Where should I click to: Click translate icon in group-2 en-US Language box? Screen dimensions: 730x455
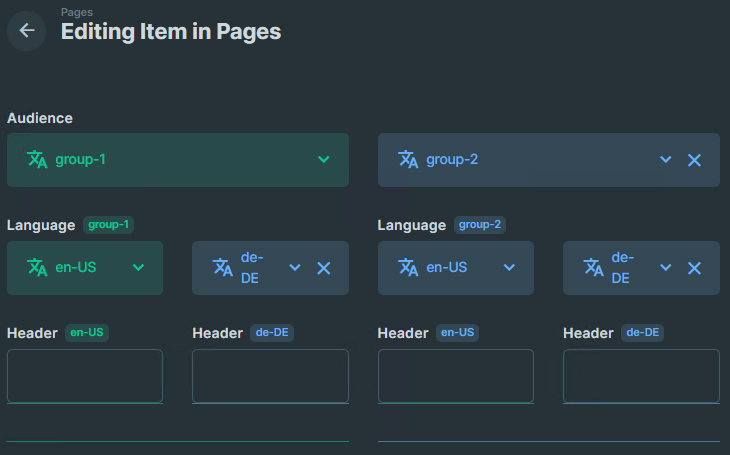408,267
